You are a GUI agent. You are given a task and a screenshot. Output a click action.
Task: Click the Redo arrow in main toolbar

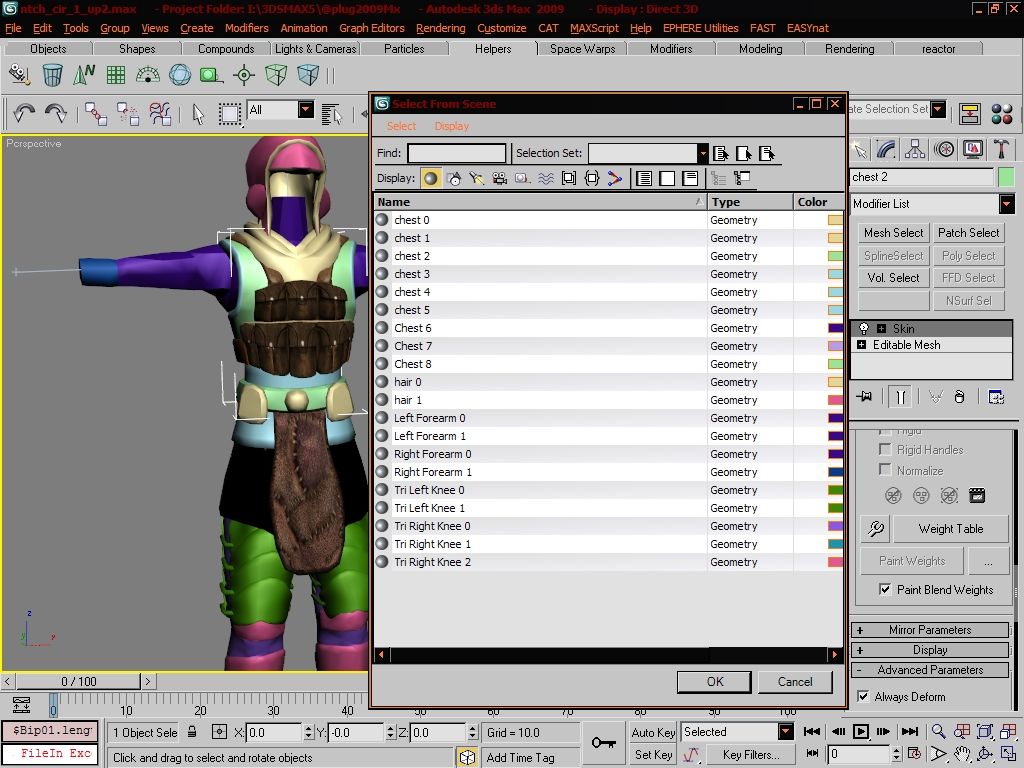pos(56,114)
